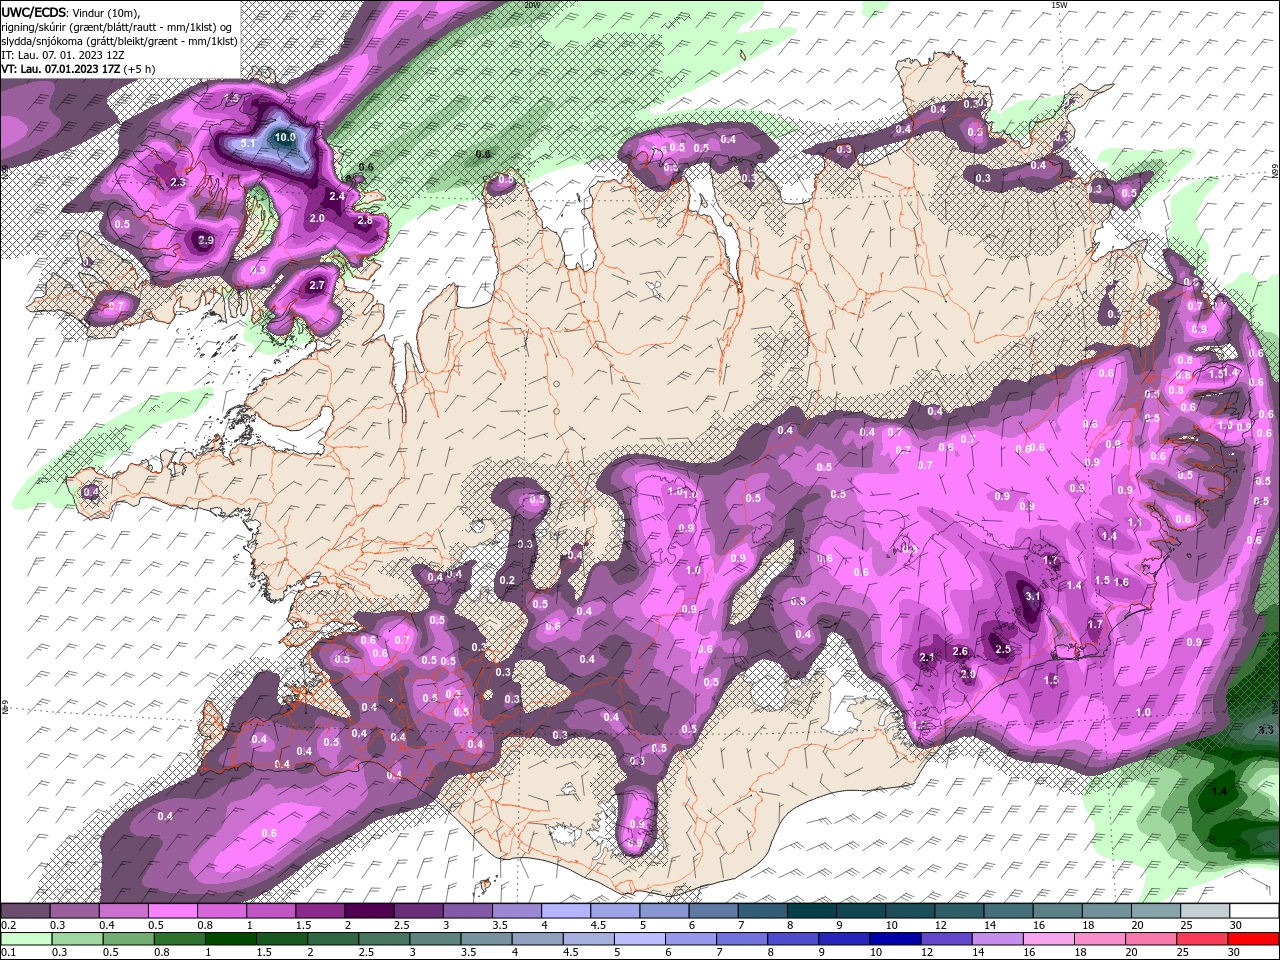The width and height of the screenshot is (1280, 960).
Task: Click the lavender 4 snow legend swatch
Action: tap(564, 912)
